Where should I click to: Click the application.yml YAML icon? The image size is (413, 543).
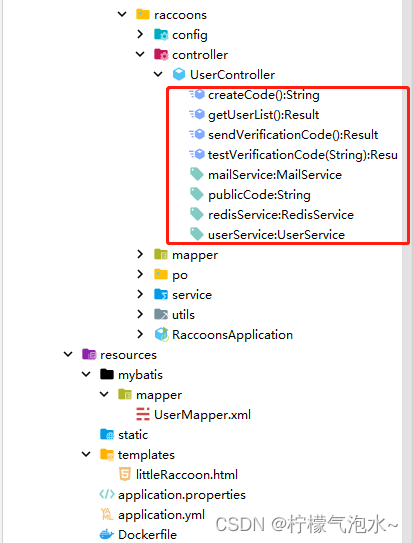tap(107, 514)
